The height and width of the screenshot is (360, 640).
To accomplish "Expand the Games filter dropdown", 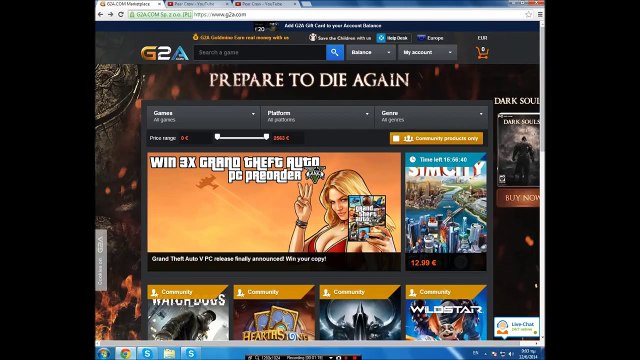I will pos(203,116).
